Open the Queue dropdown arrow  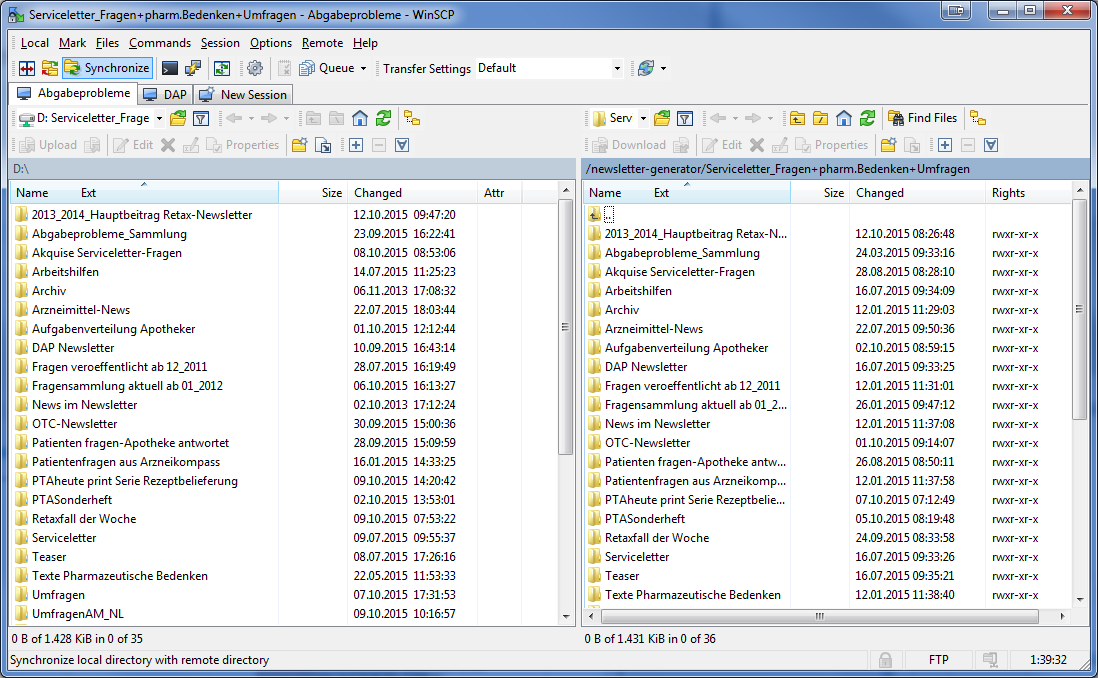pyautogui.click(x=363, y=68)
